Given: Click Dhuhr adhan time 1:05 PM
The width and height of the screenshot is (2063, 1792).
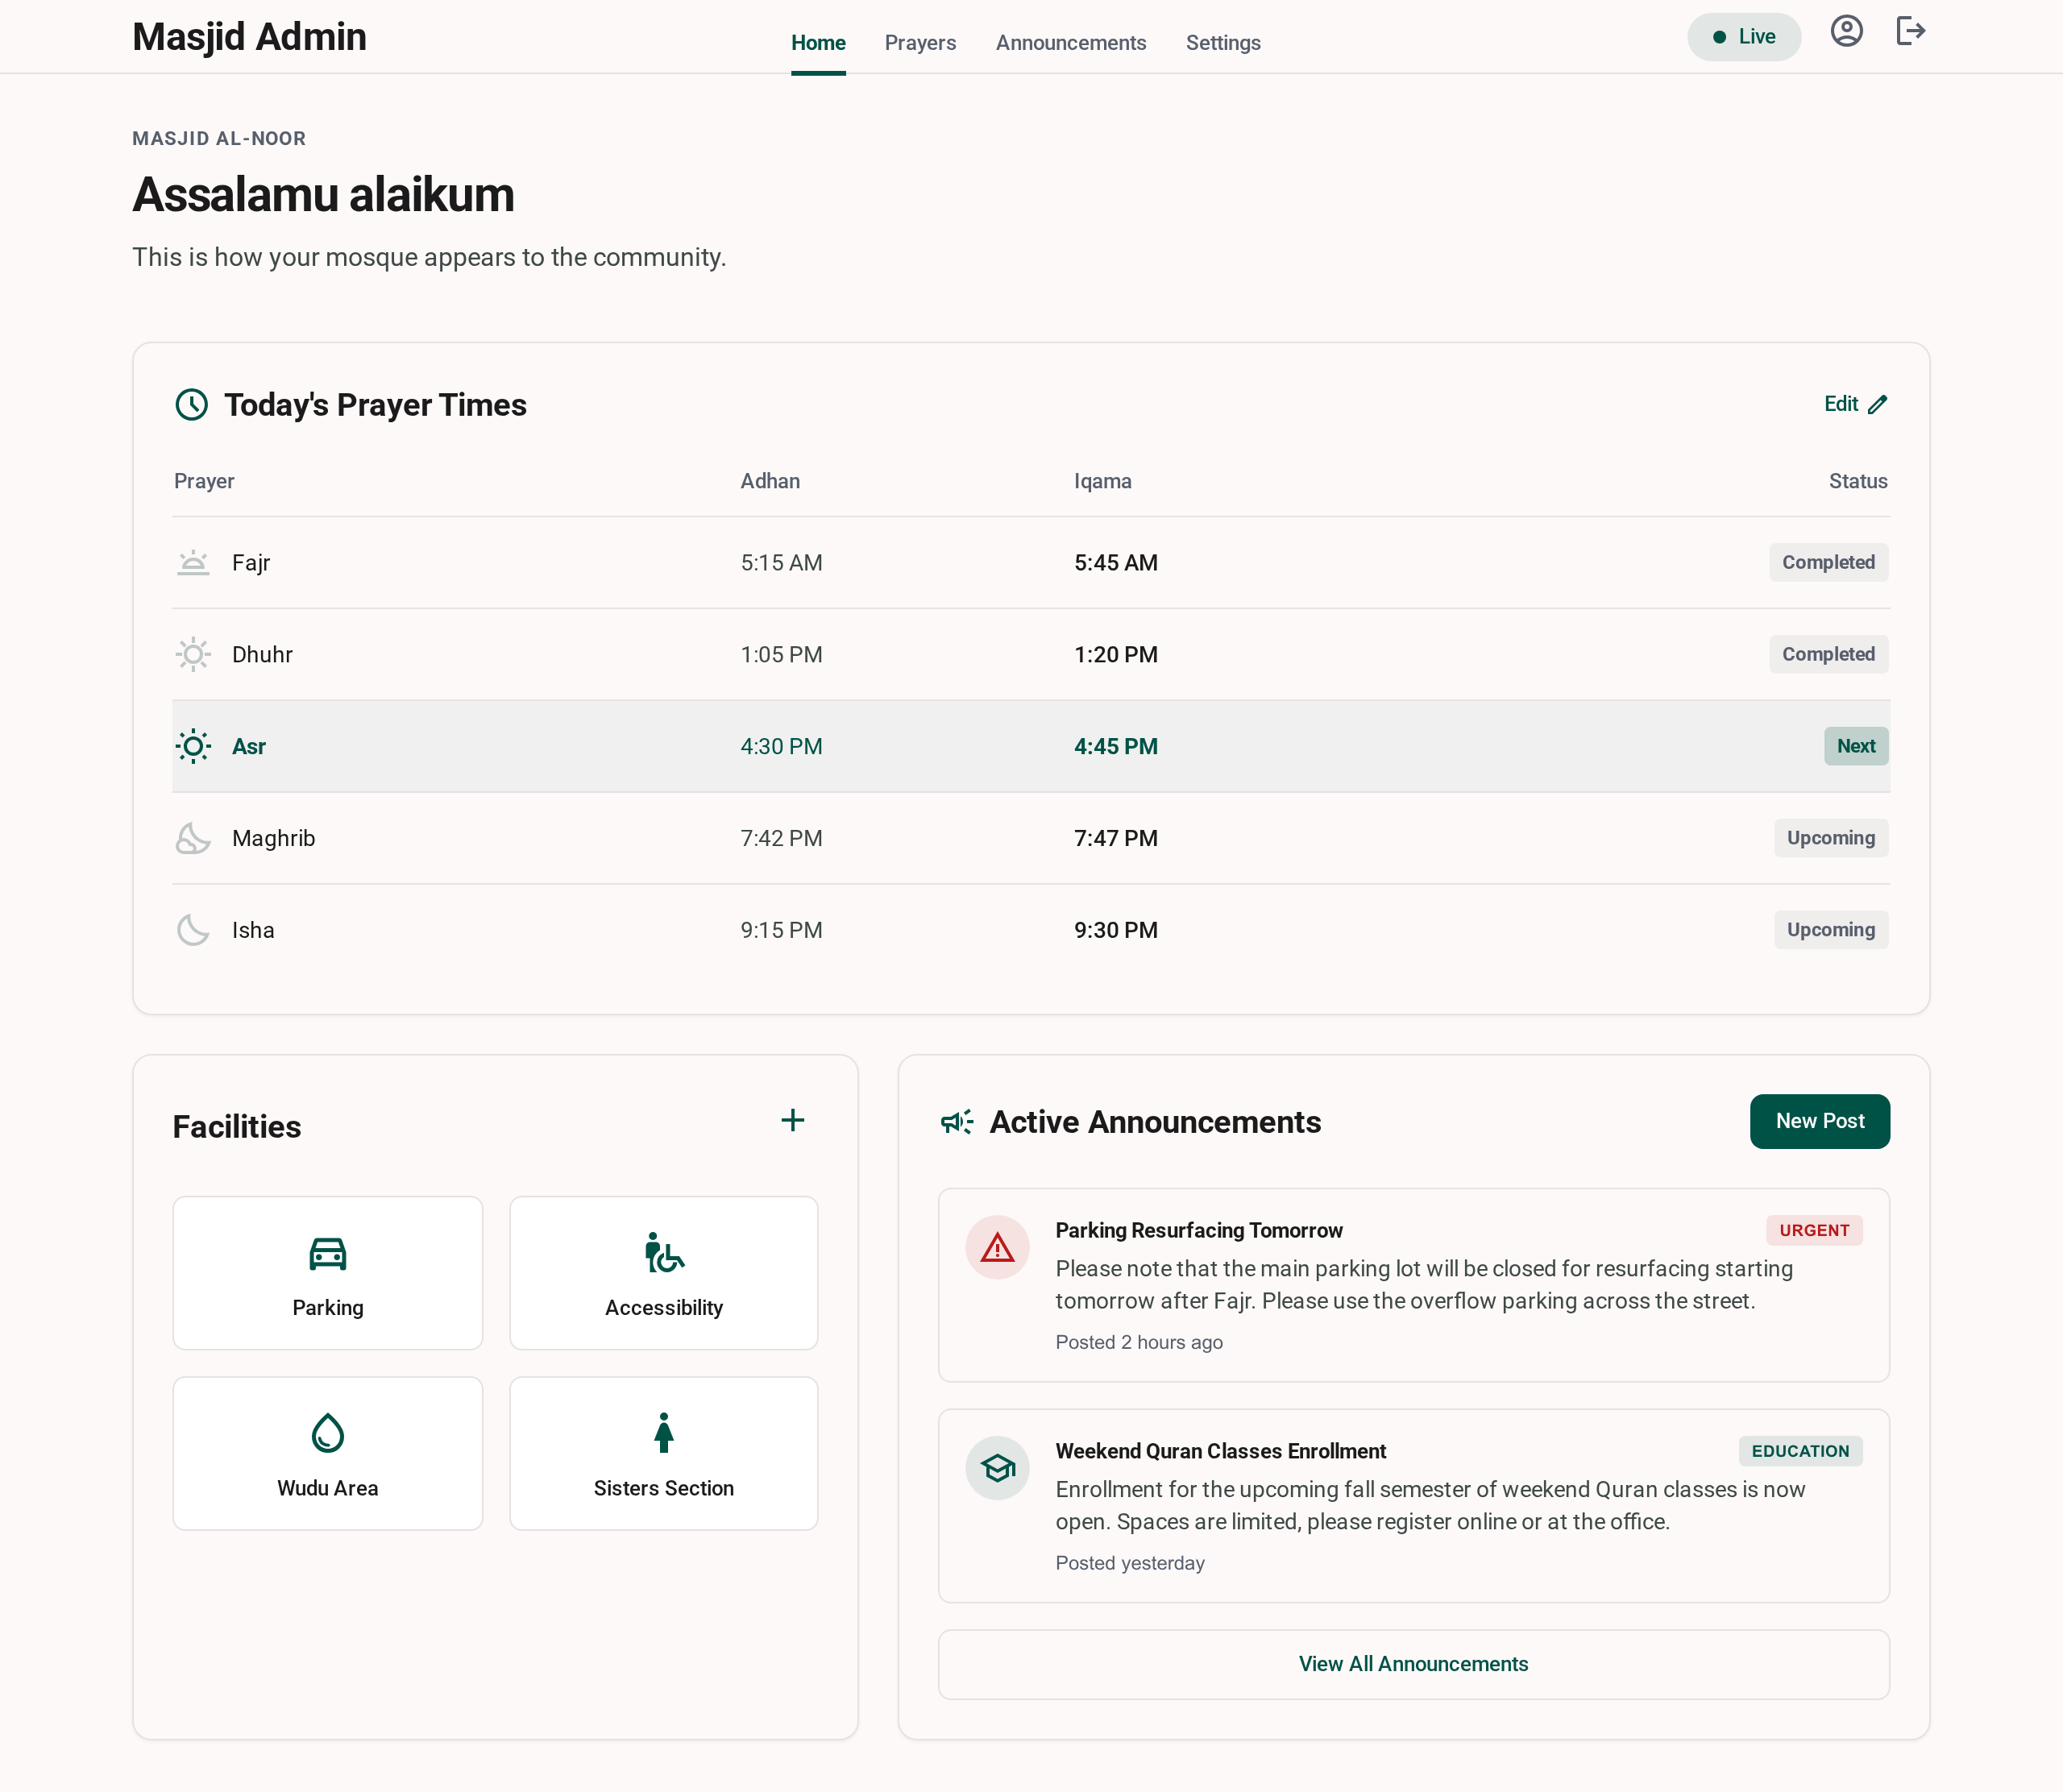Looking at the screenshot, I should click(x=781, y=655).
